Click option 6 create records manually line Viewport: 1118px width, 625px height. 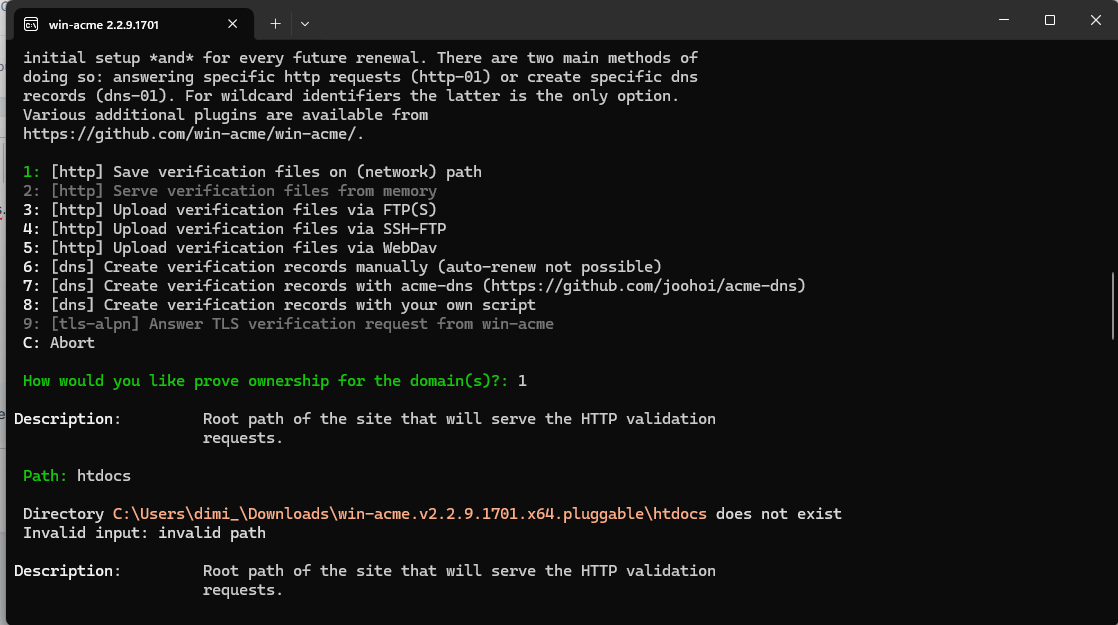point(342,267)
